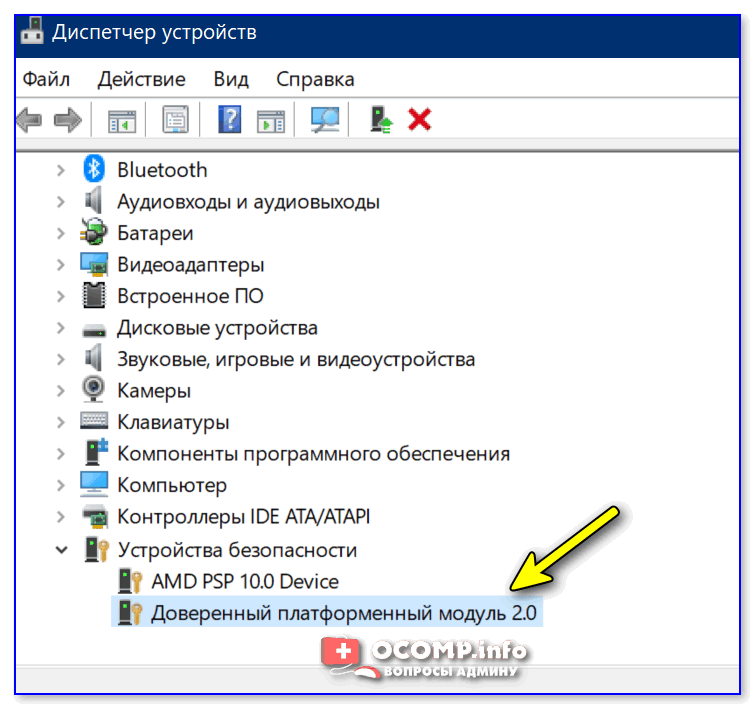
Task: Expand Звуковые, игровые и видеоустройства
Action: coord(61,359)
